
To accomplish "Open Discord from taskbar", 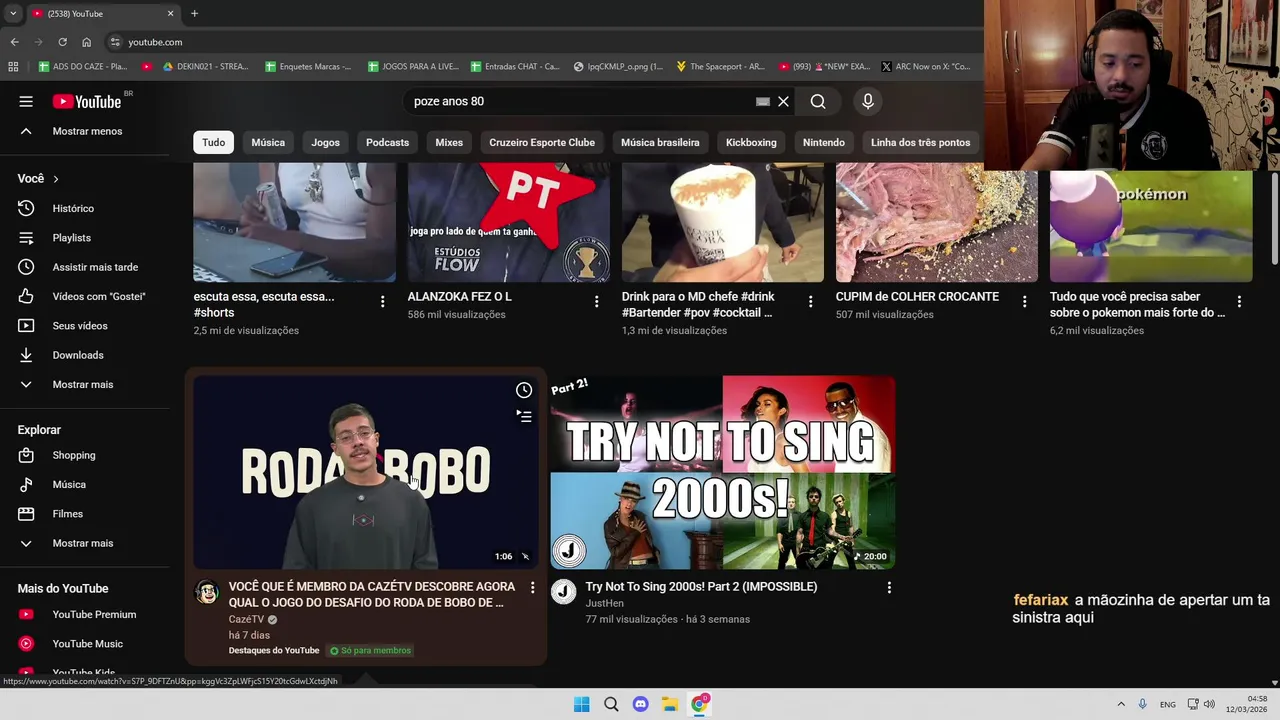I will point(640,704).
